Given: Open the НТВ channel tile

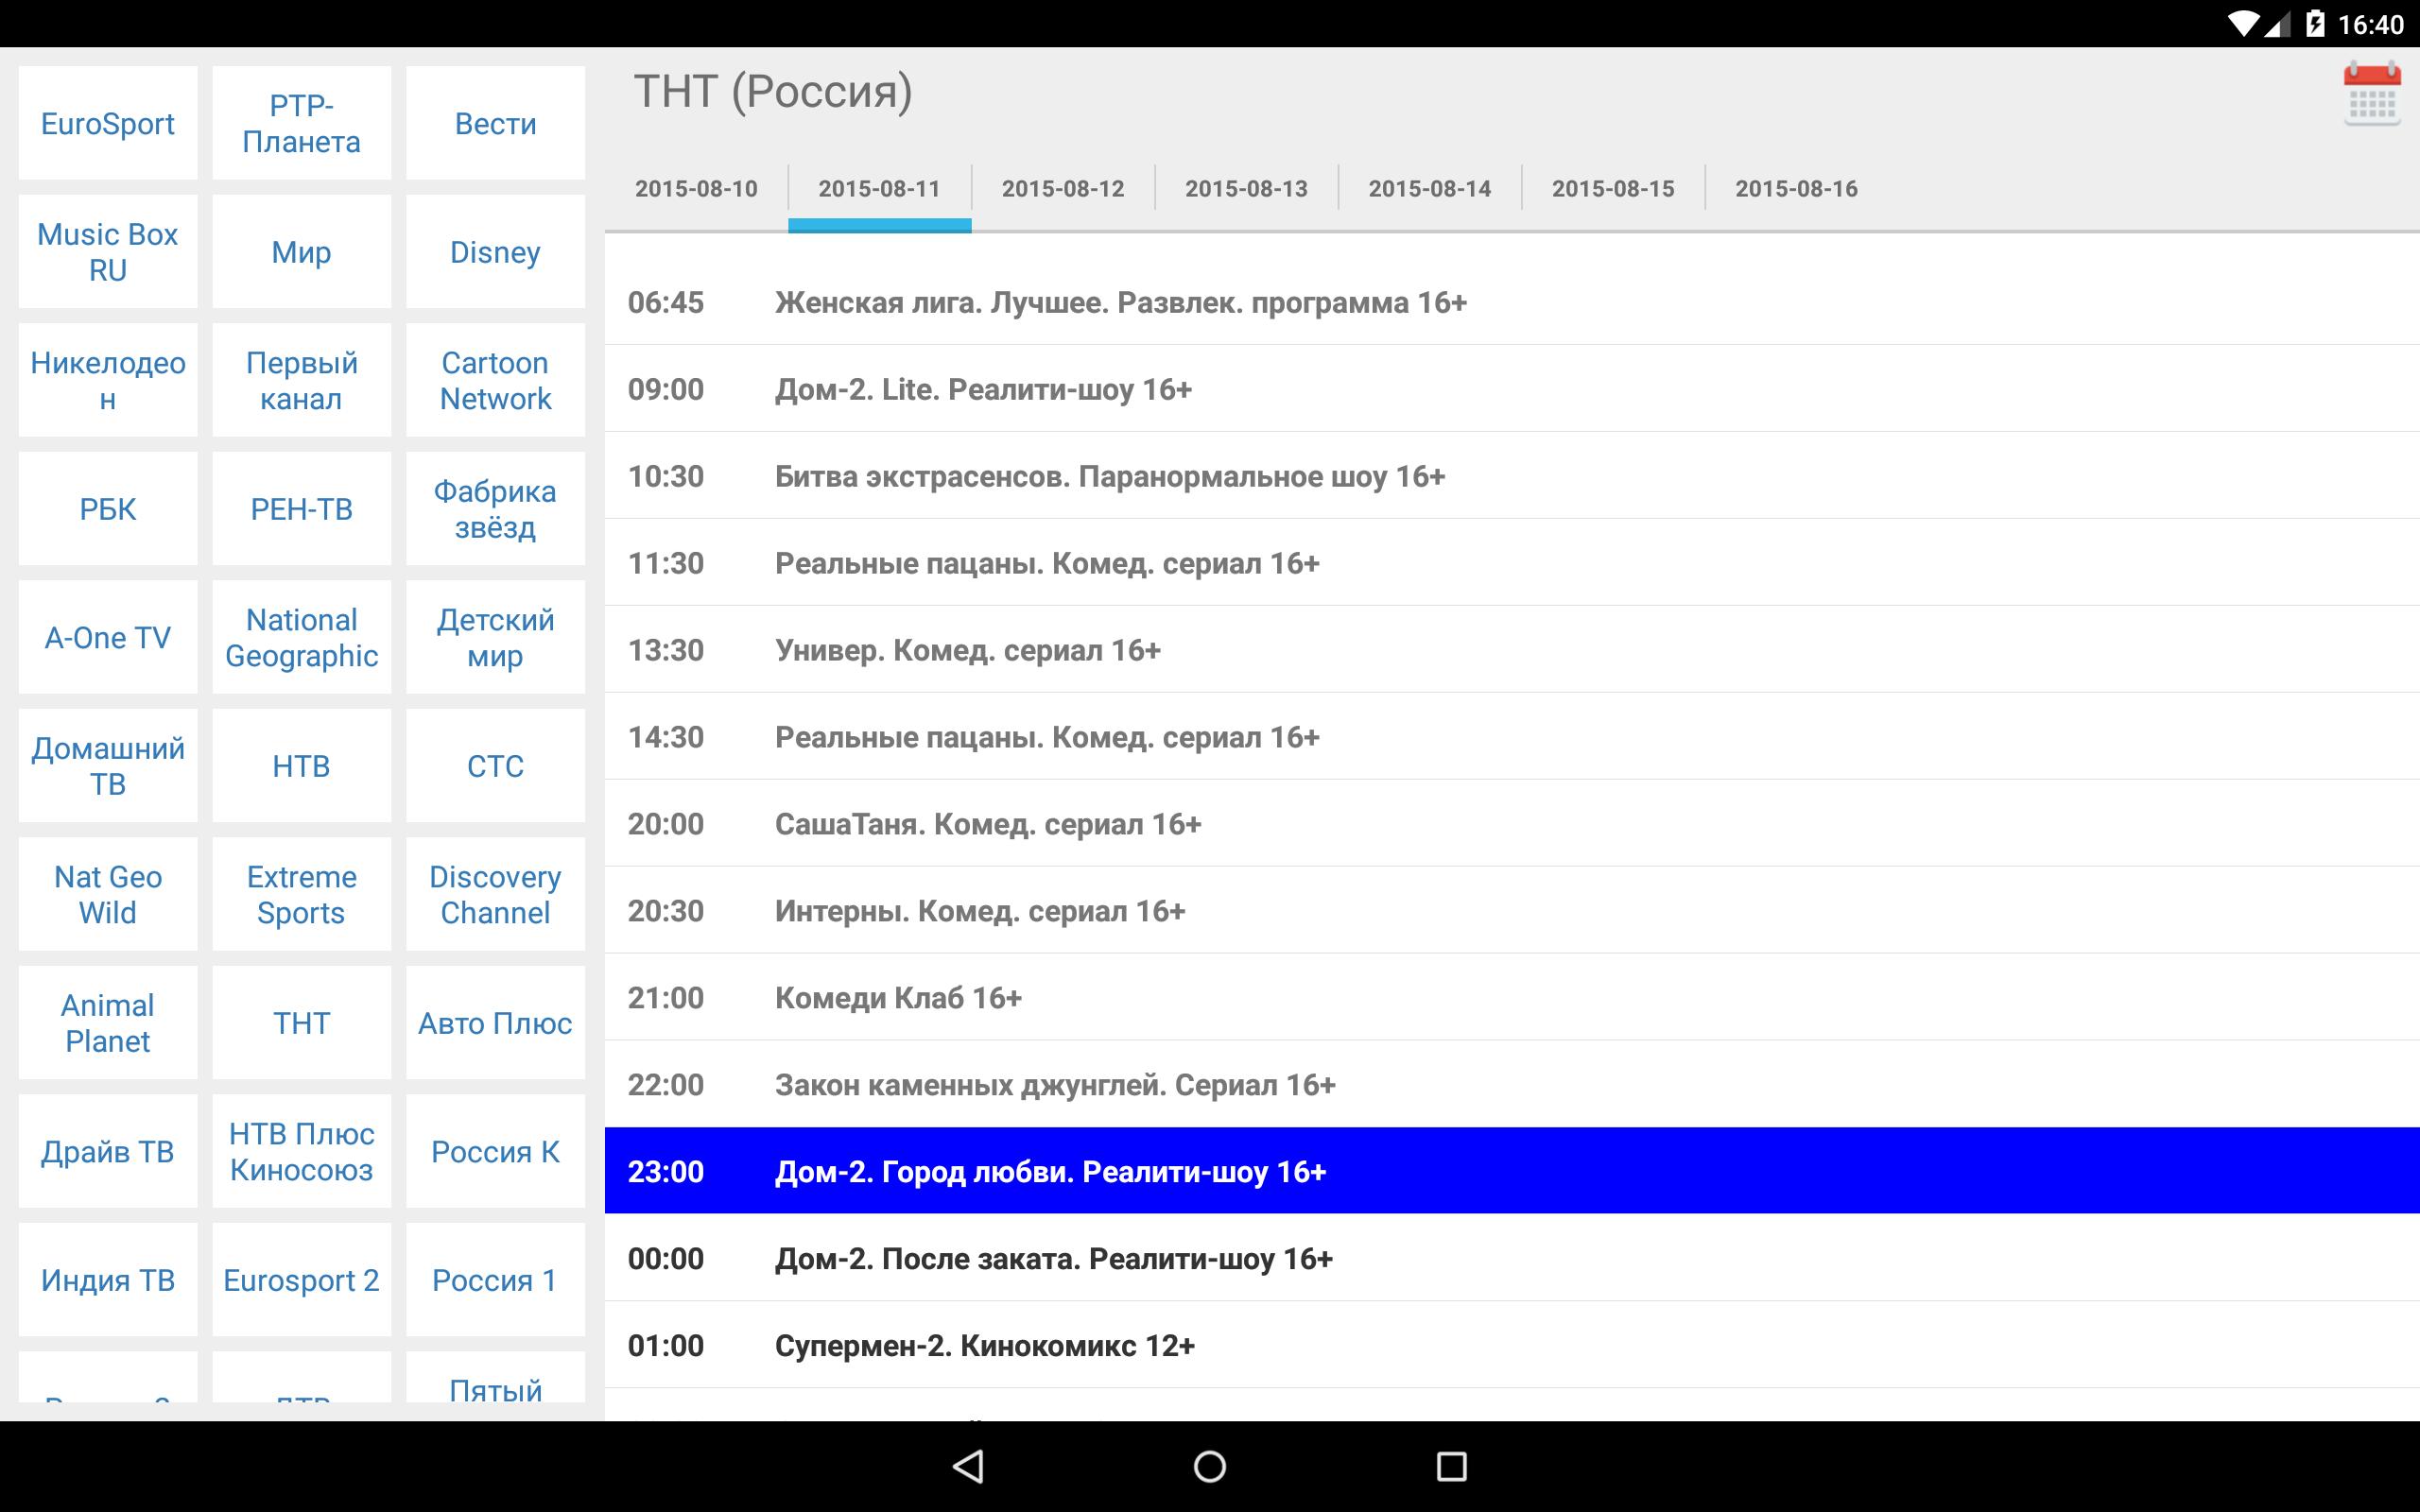Looking at the screenshot, I should click(x=301, y=766).
